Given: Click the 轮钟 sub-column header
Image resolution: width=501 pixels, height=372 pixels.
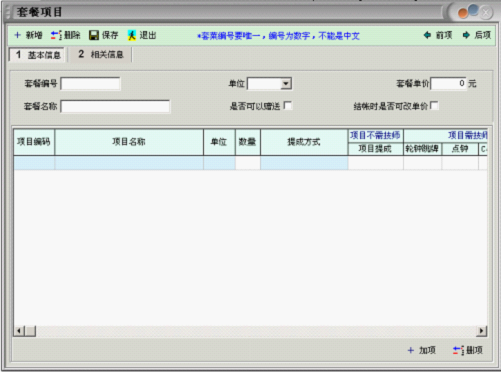Looking at the screenshot, I should tap(422, 149).
